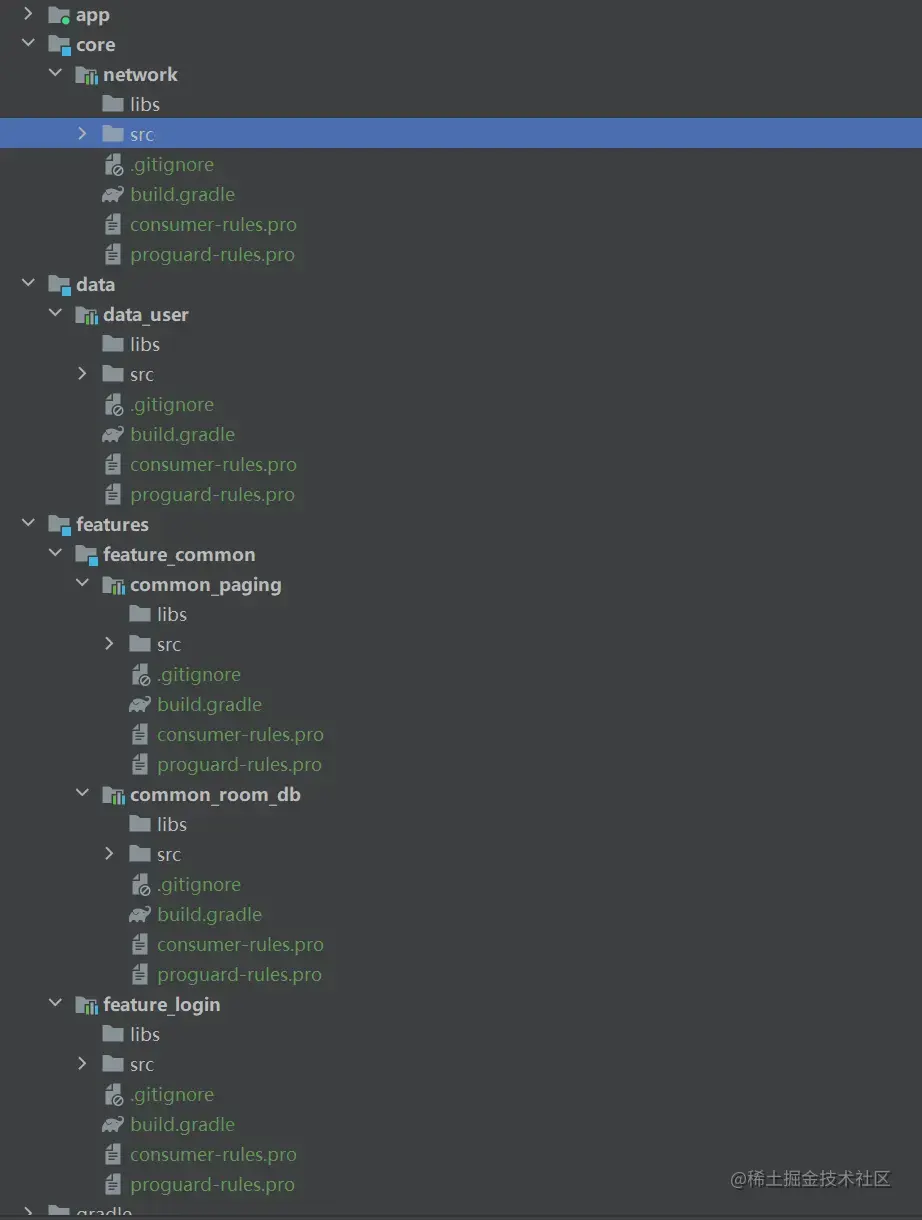Click the proguard-rules.pro file icon under network
The height and width of the screenshot is (1220, 922).
[x=113, y=255]
